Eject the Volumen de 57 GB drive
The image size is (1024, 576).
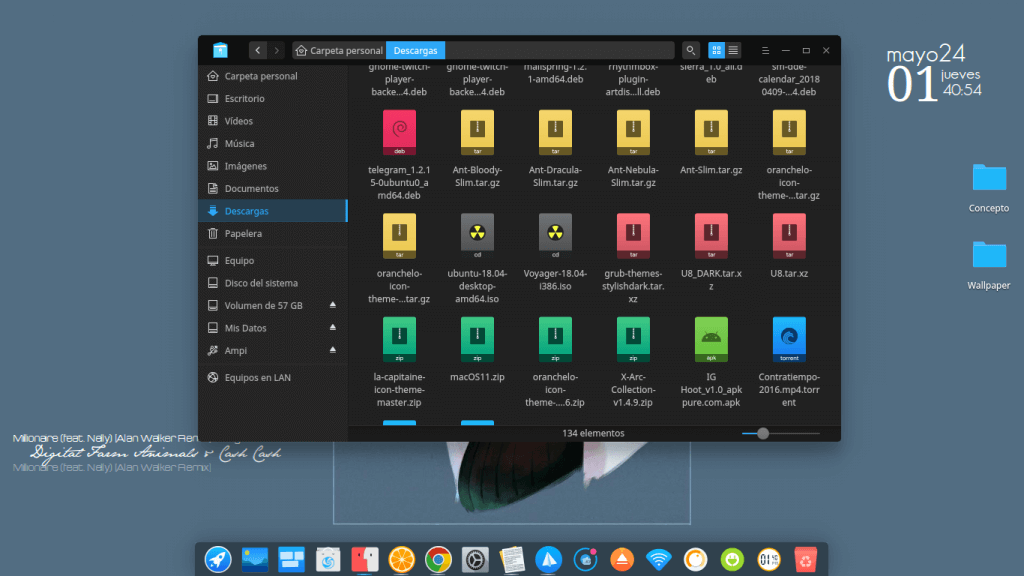[x=333, y=305]
